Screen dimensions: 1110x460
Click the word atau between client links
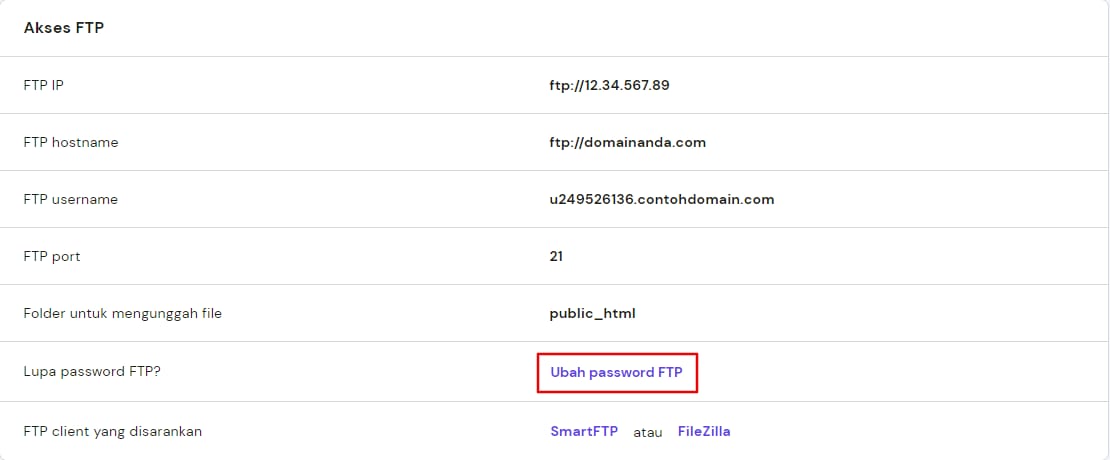coord(648,432)
